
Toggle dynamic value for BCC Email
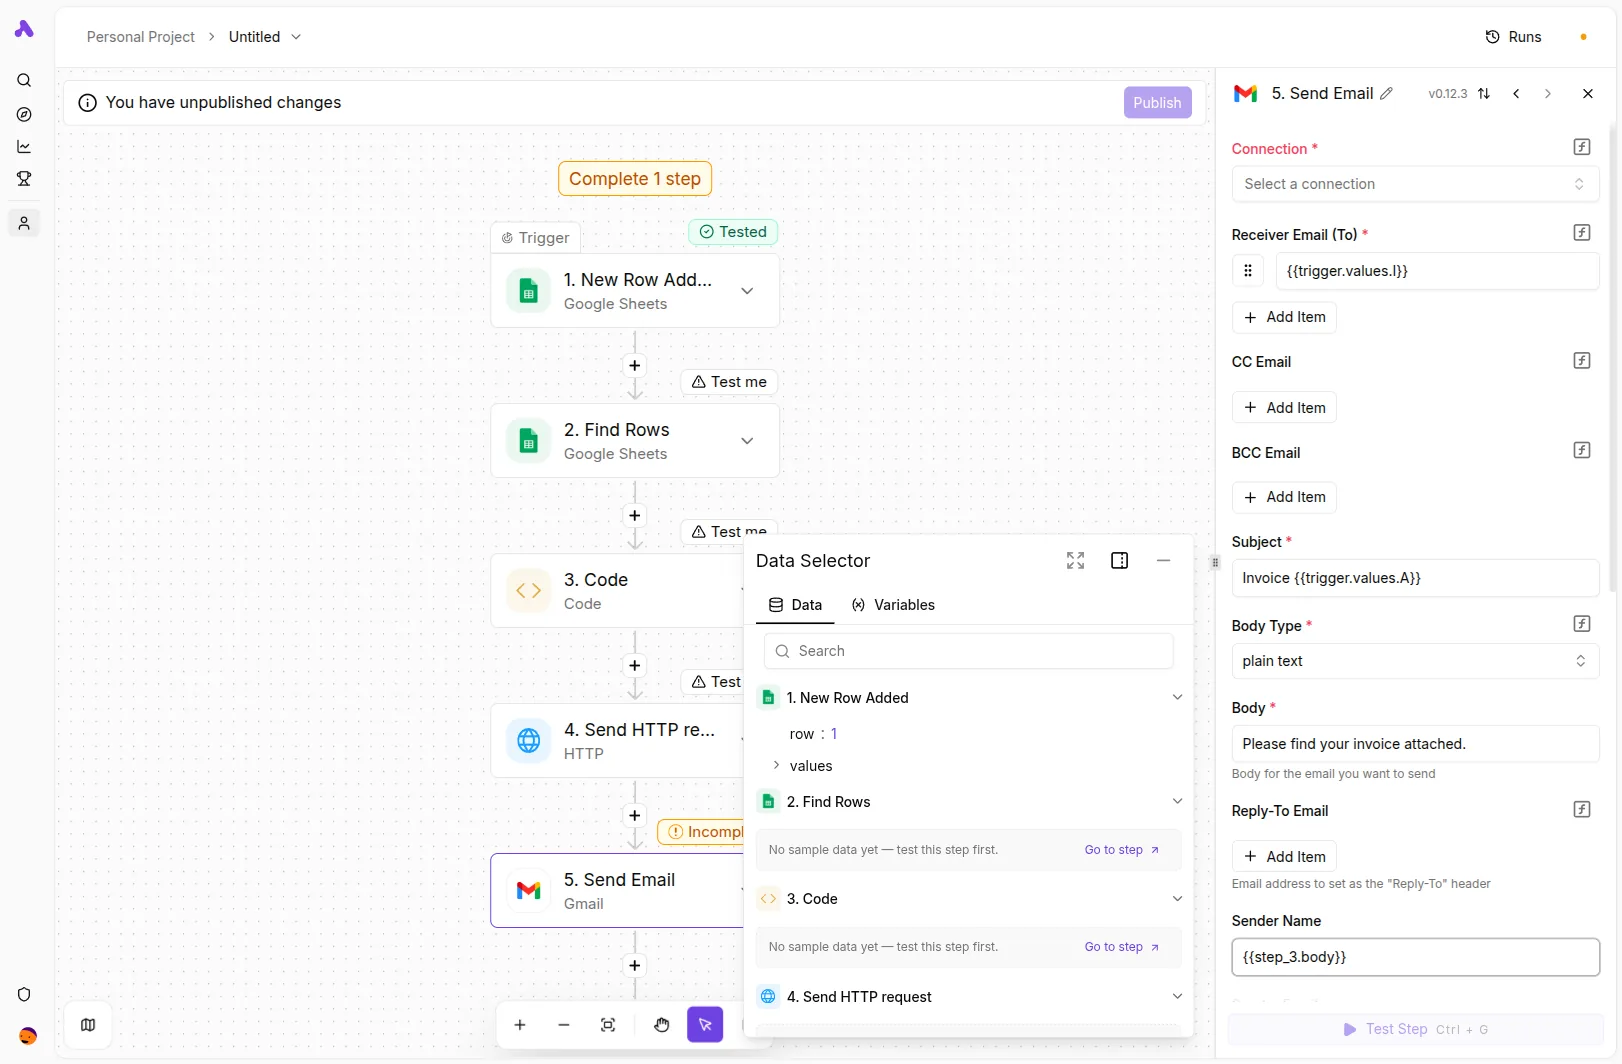pyautogui.click(x=1582, y=450)
